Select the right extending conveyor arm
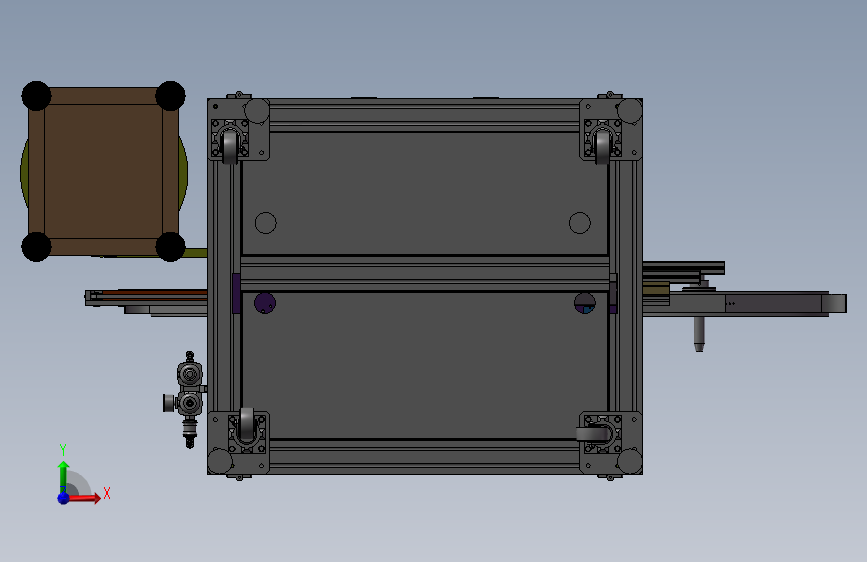This screenshot has height=562, width=867. (744, 303)
